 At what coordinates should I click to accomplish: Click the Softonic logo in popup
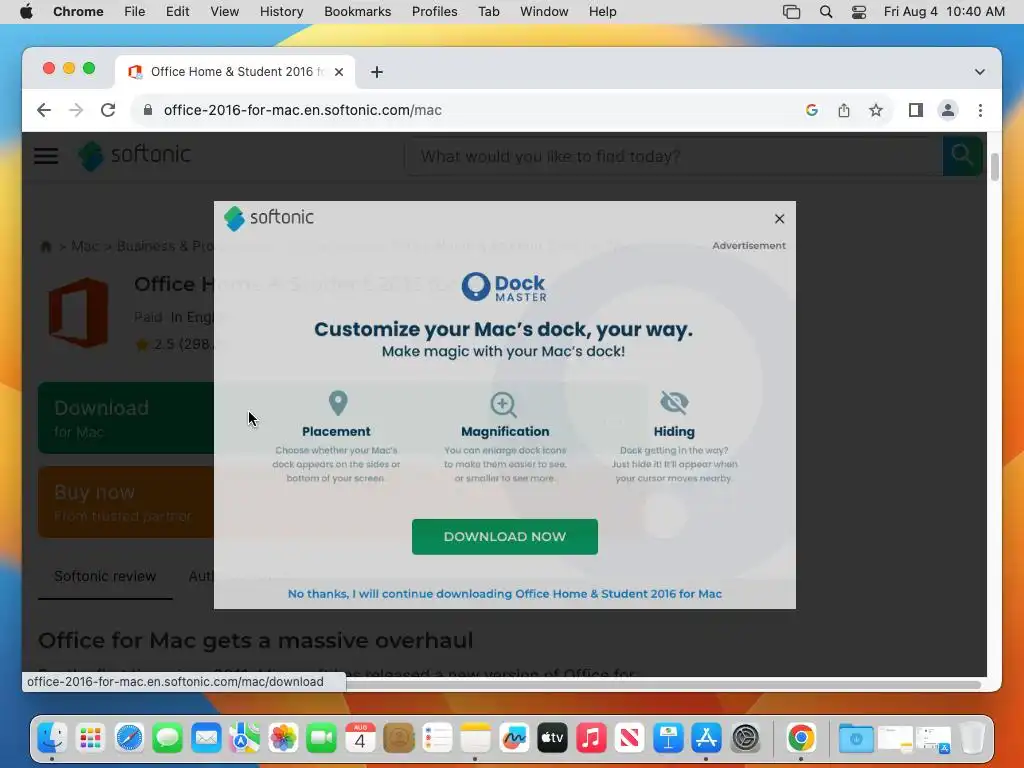(x=268, y=217)
